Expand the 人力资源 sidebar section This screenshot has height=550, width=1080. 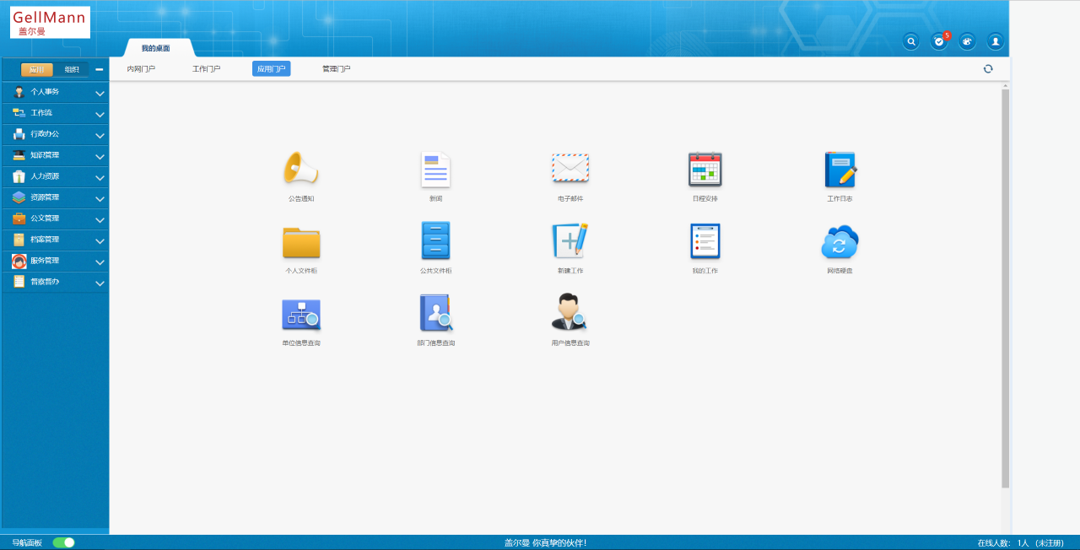click(54, 176)
